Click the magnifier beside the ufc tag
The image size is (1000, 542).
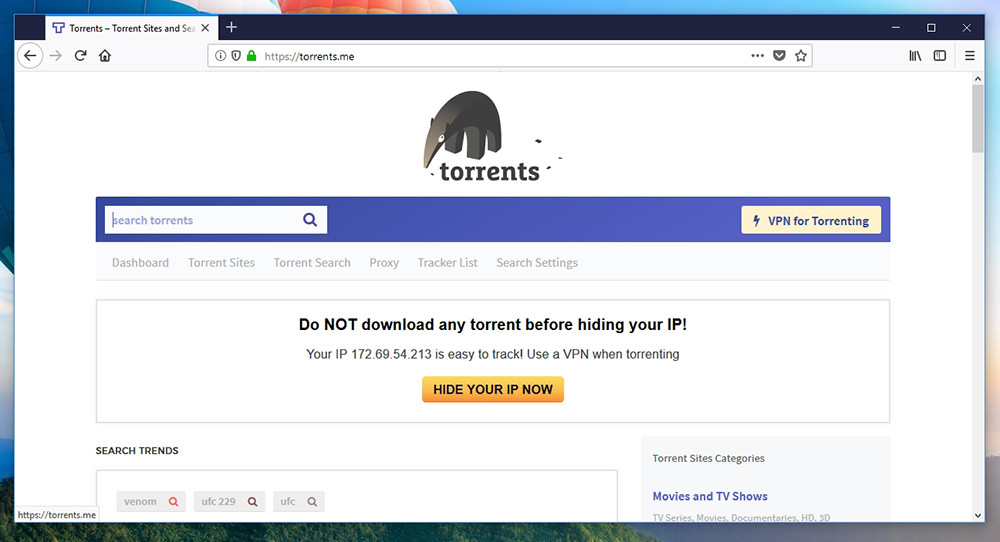pos(312,502)
